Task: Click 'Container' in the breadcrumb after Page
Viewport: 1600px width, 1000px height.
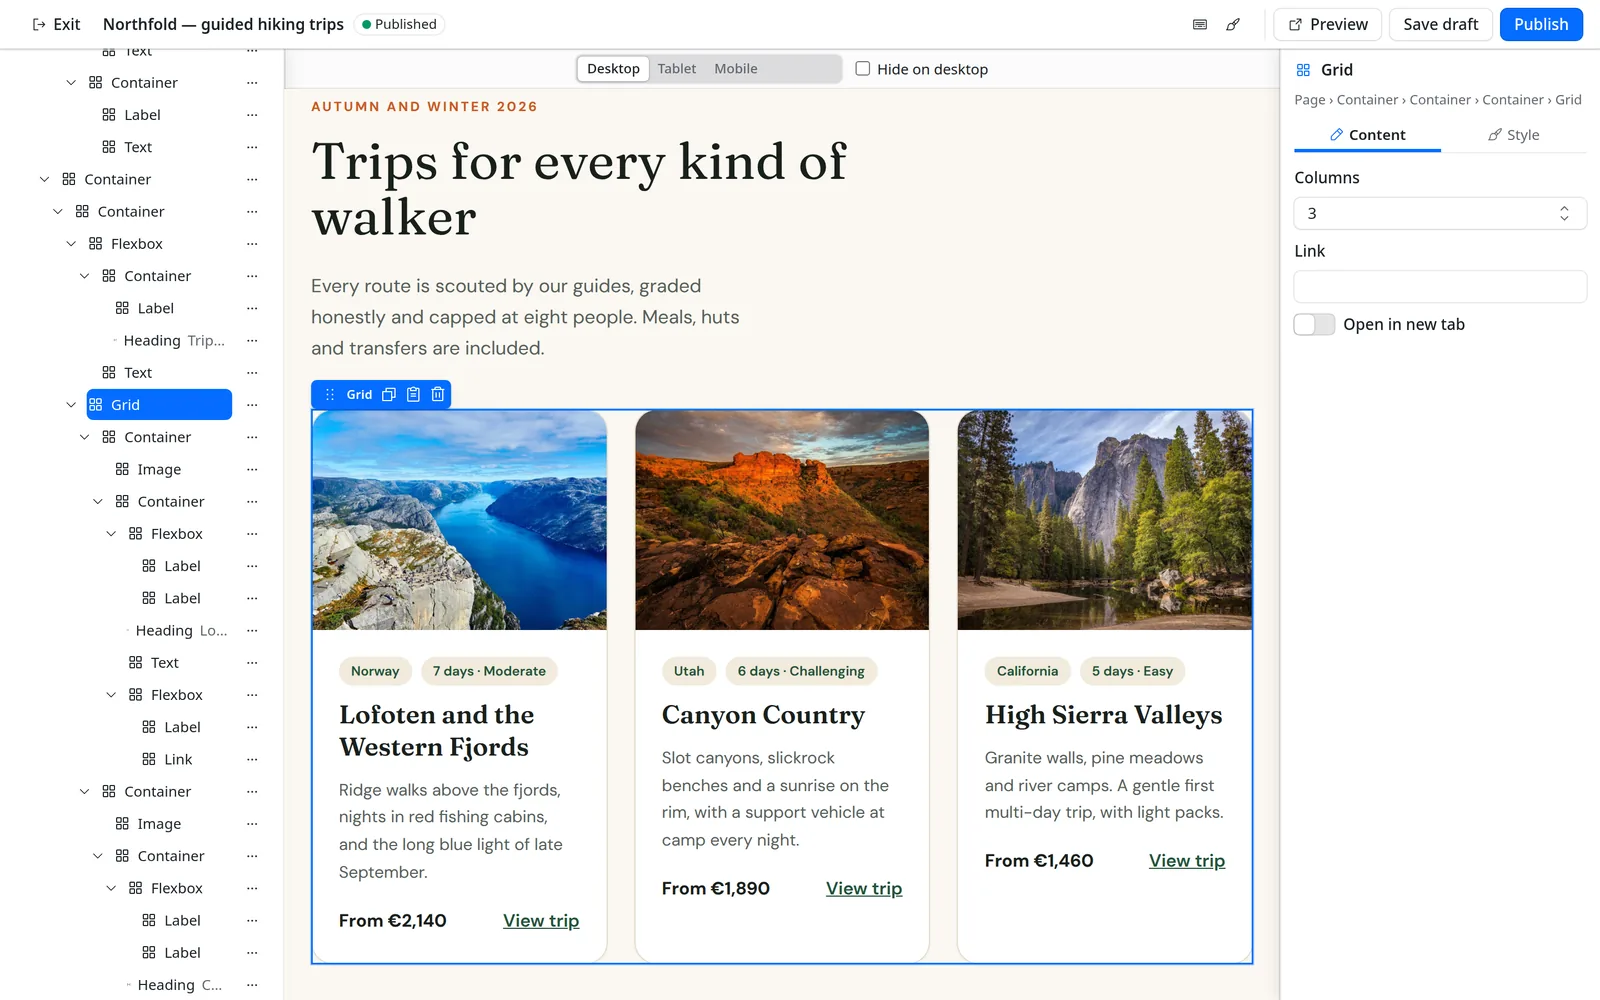Action: [x=1367, y=100]
